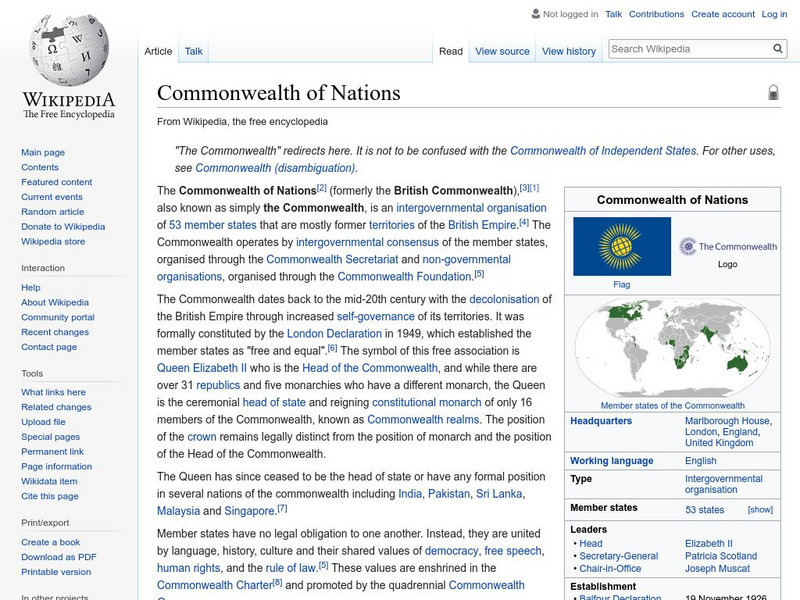Open What links here tool

(53, 392)
